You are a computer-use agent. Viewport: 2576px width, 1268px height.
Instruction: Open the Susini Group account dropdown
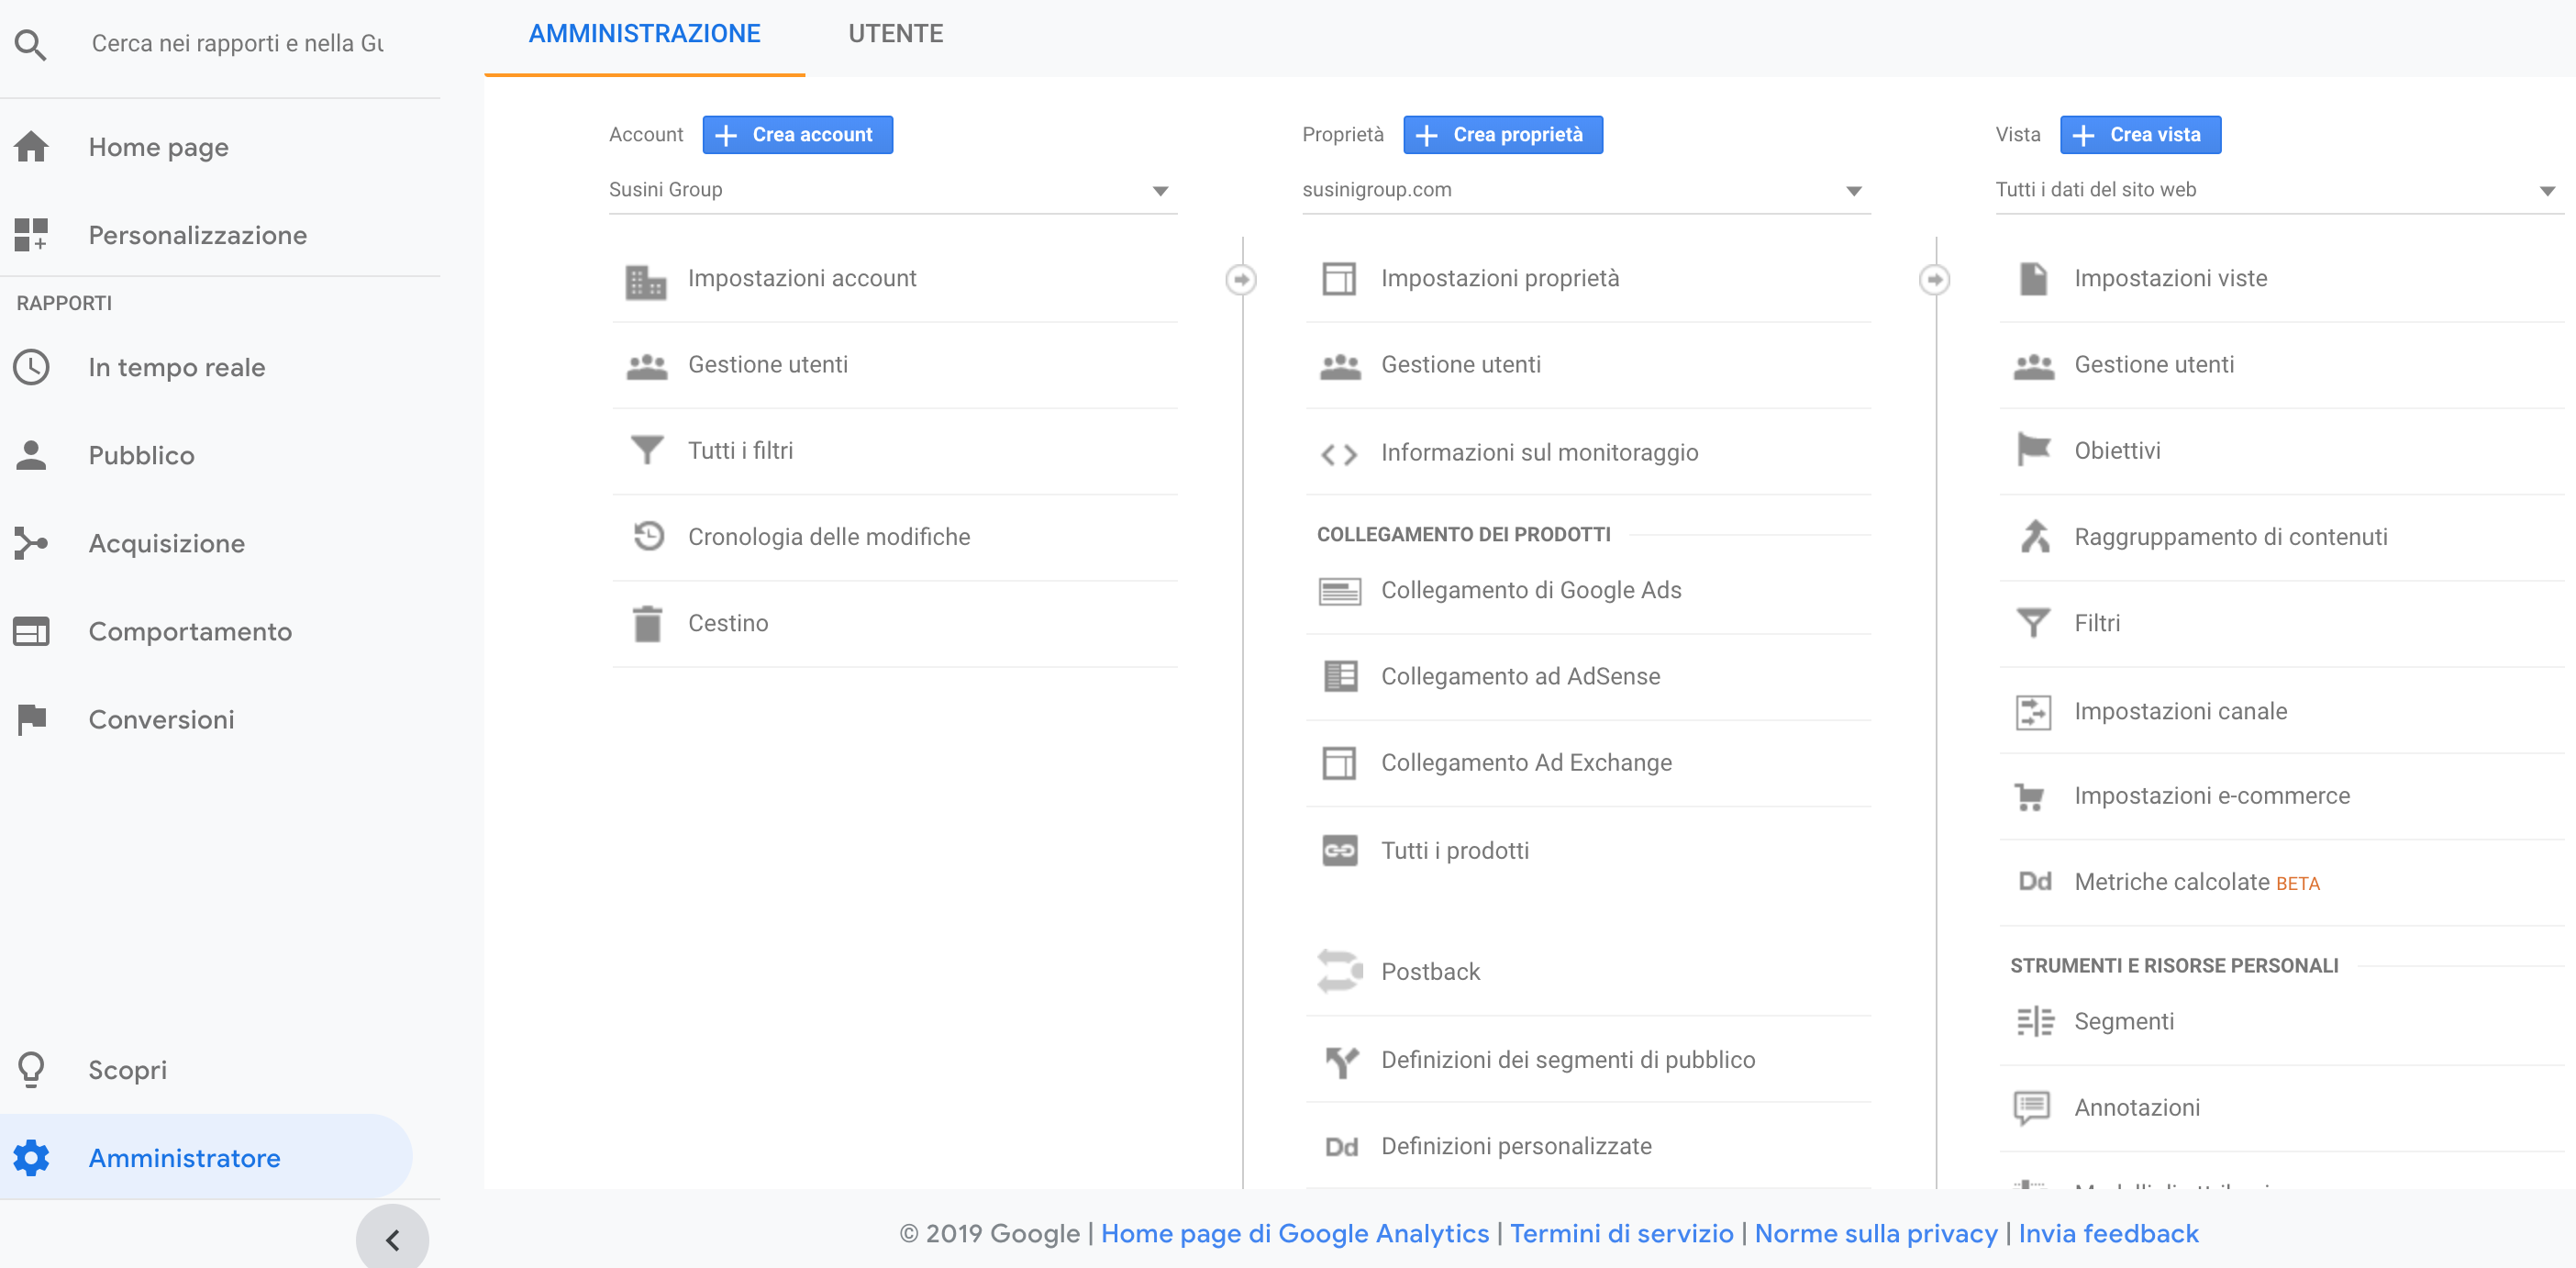(x=892, y=189)
